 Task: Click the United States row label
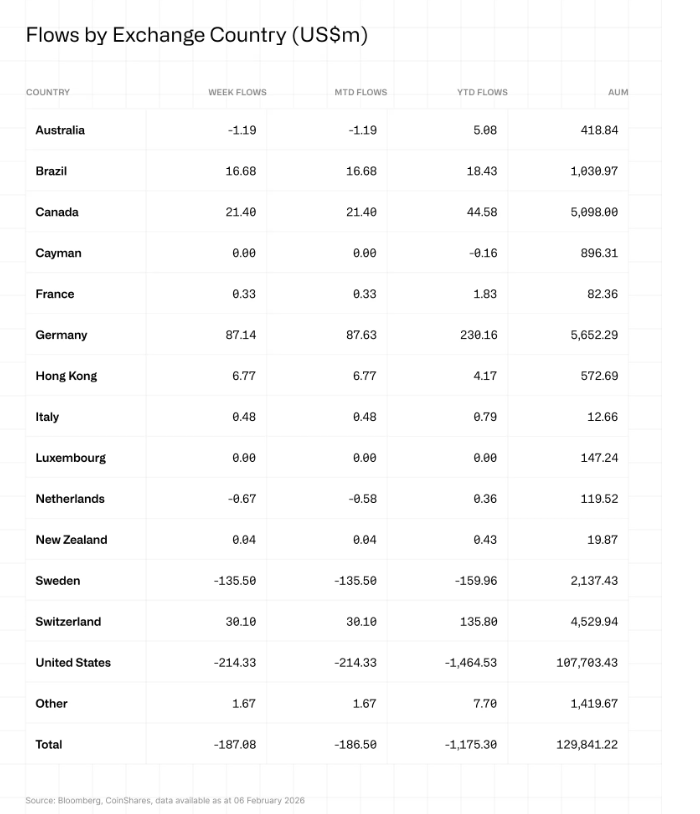coord(73,663)
